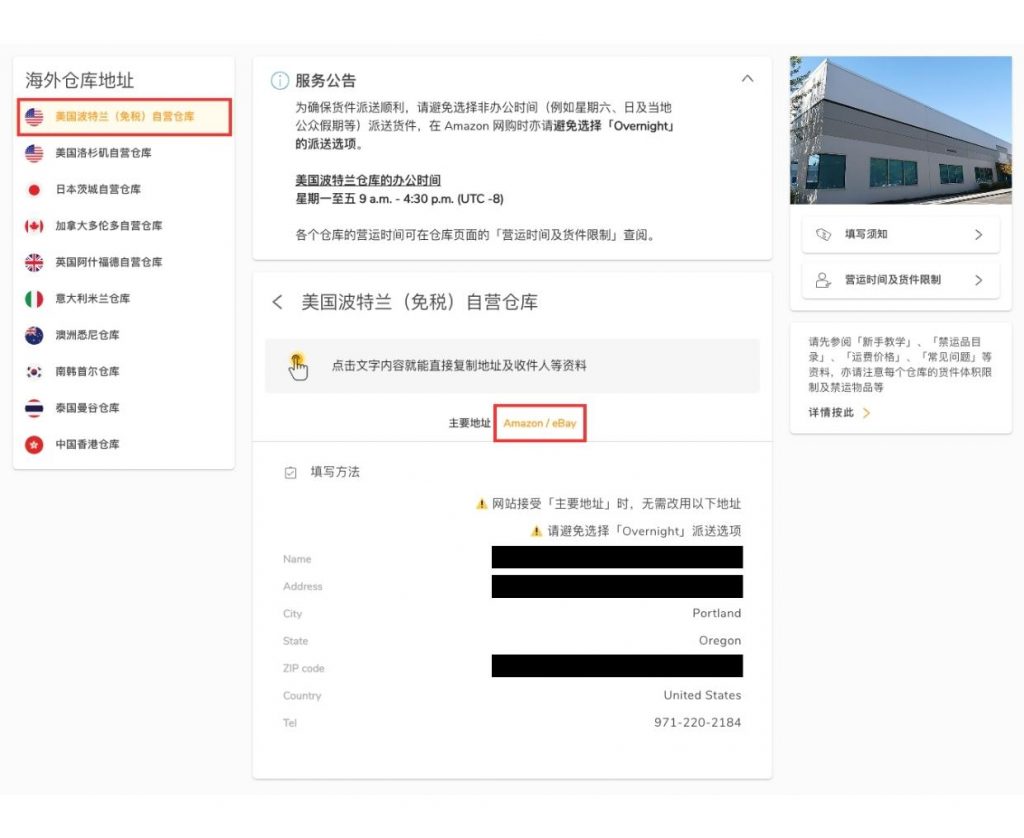
Task: Click the redacted ZIP code value field
Action: point(617,666)
